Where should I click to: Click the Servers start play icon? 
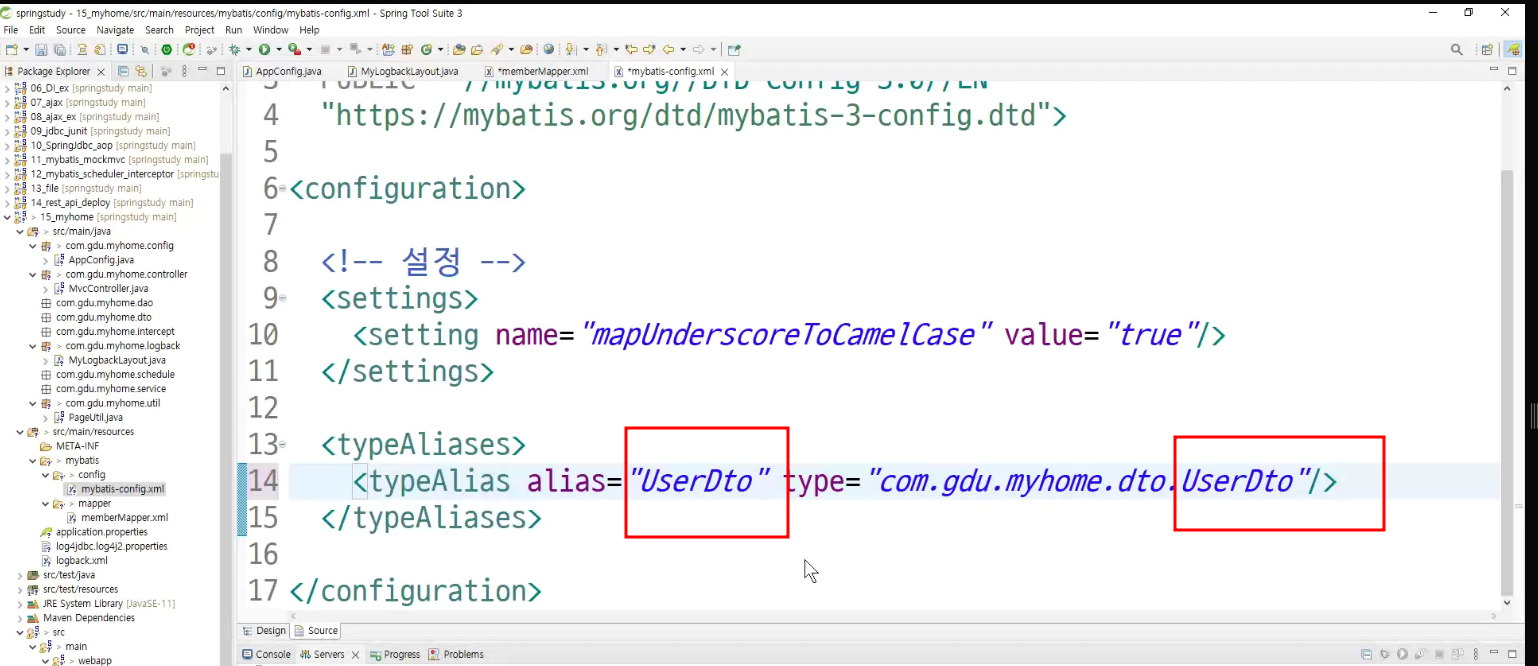[1402, 654]
